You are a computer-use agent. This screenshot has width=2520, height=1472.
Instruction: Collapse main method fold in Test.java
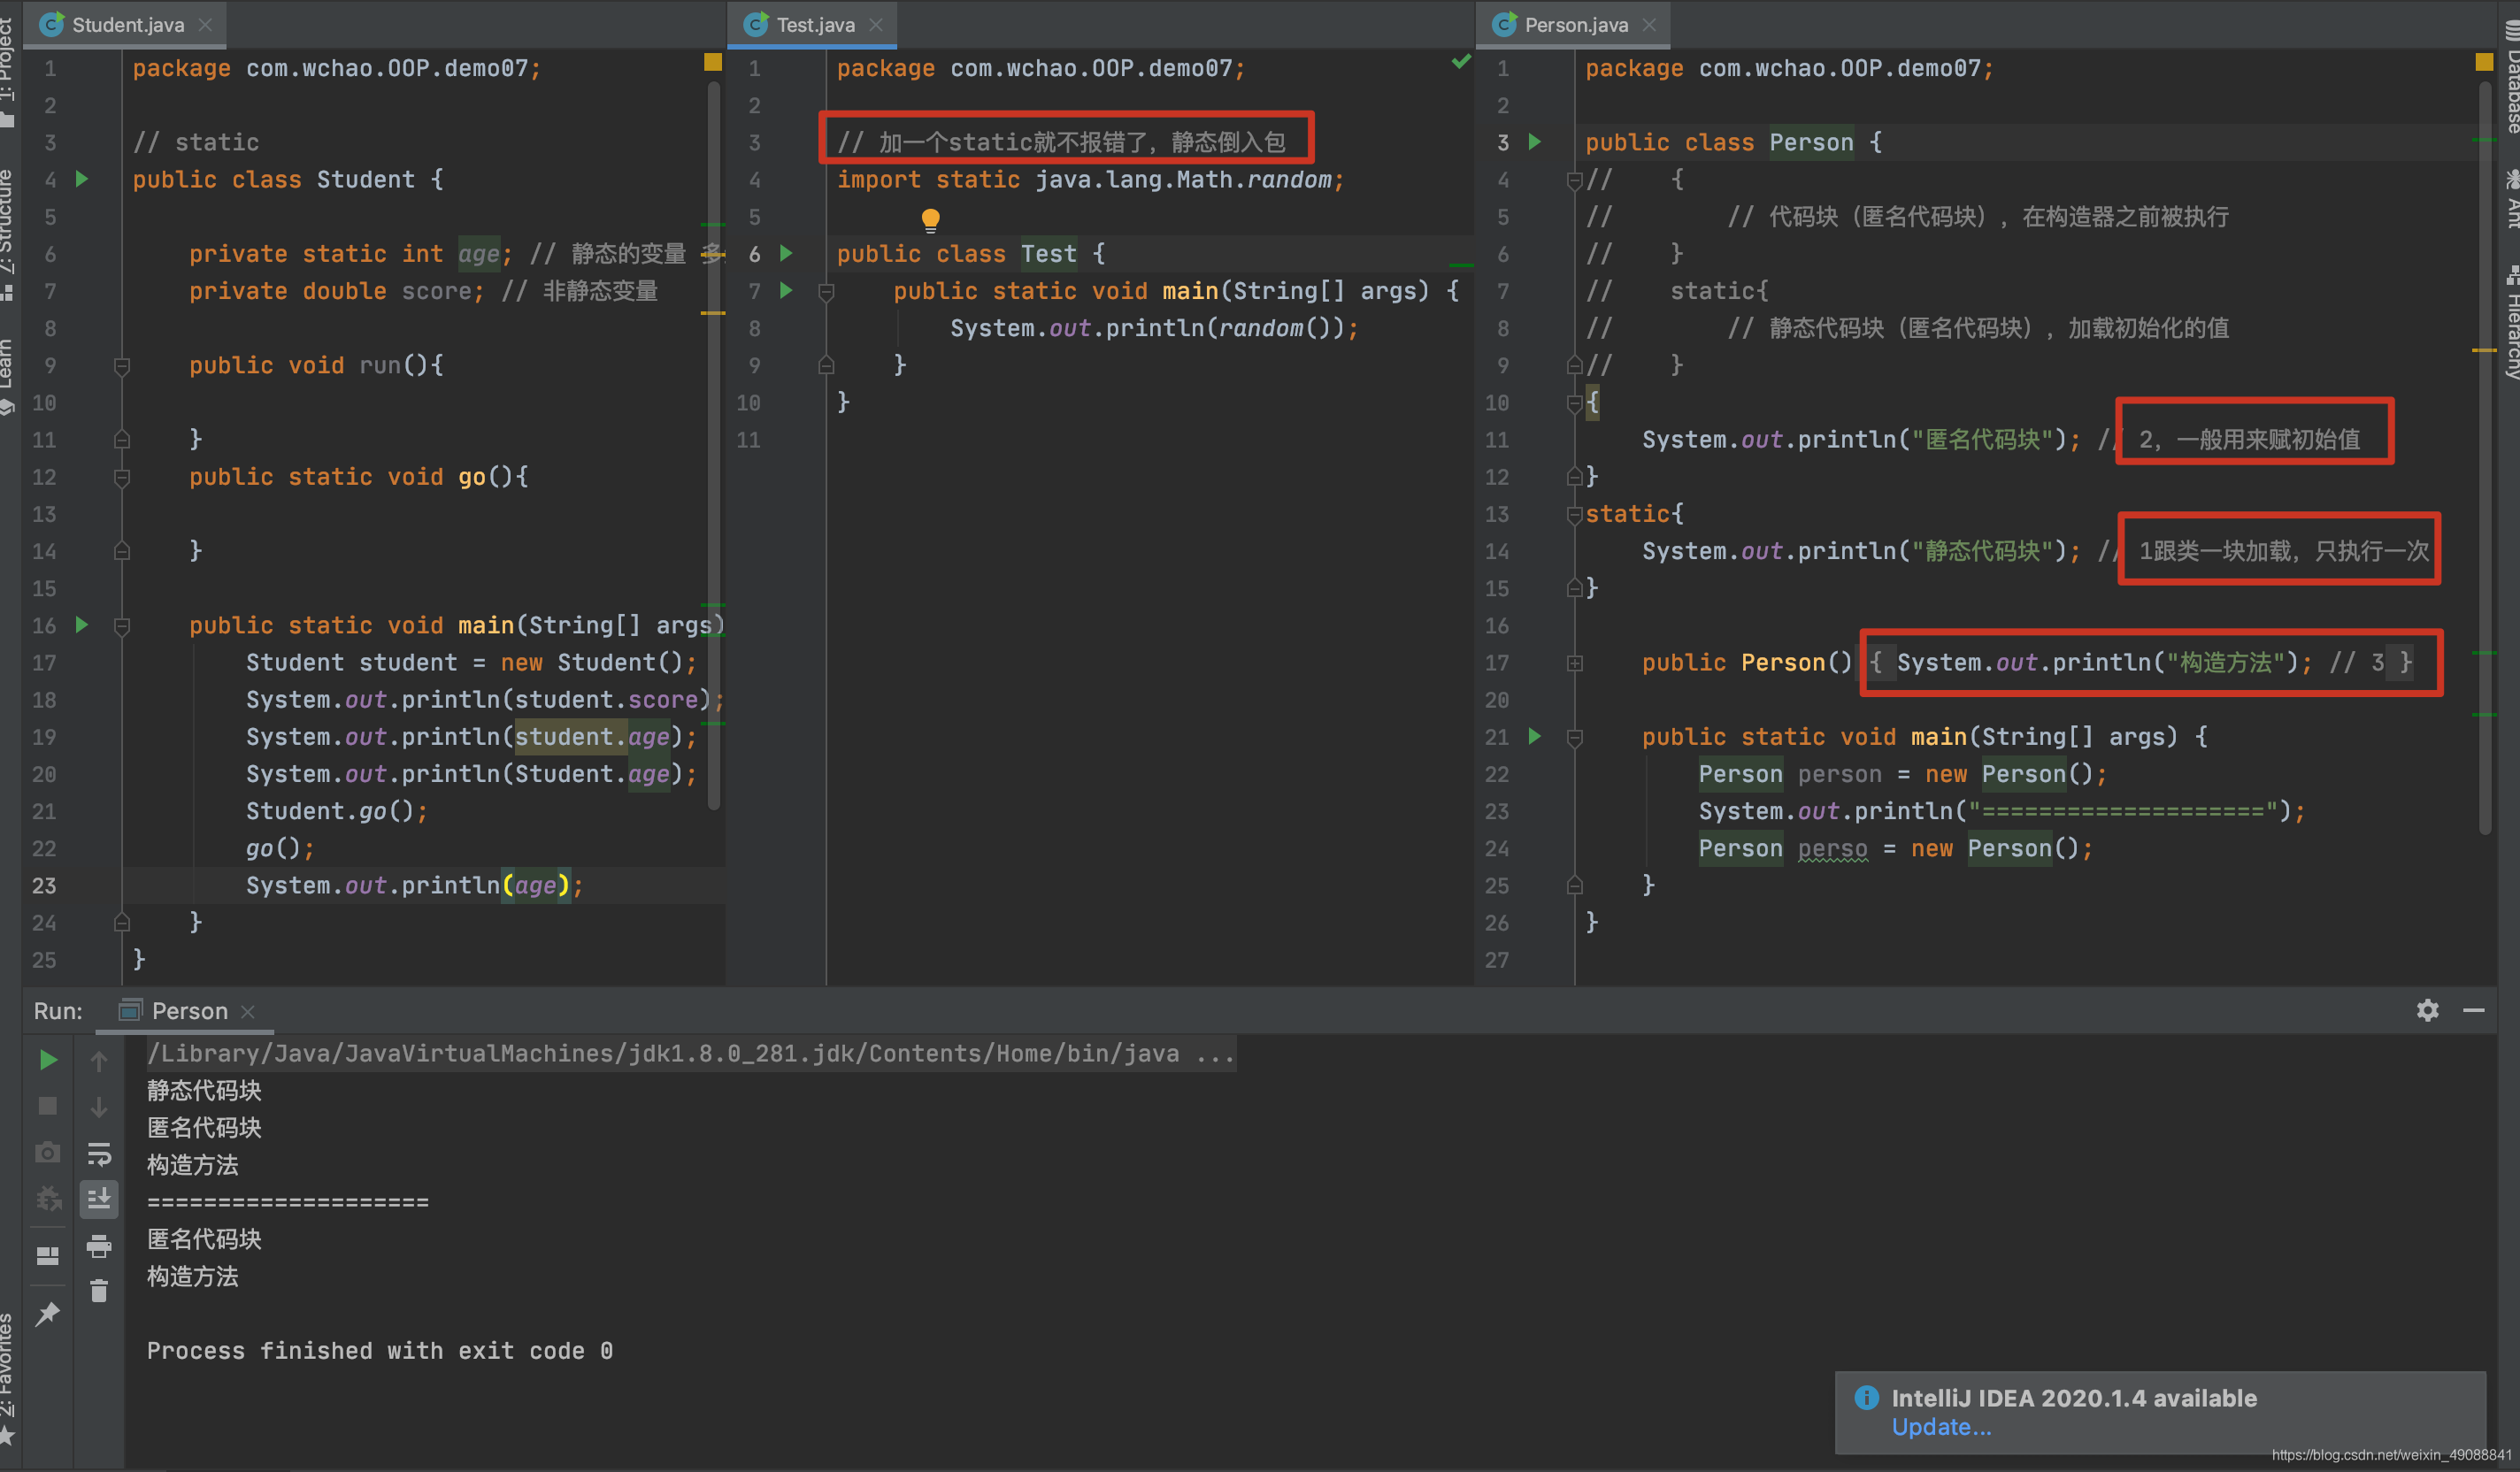pyautogui.click(x=826, y=292)
